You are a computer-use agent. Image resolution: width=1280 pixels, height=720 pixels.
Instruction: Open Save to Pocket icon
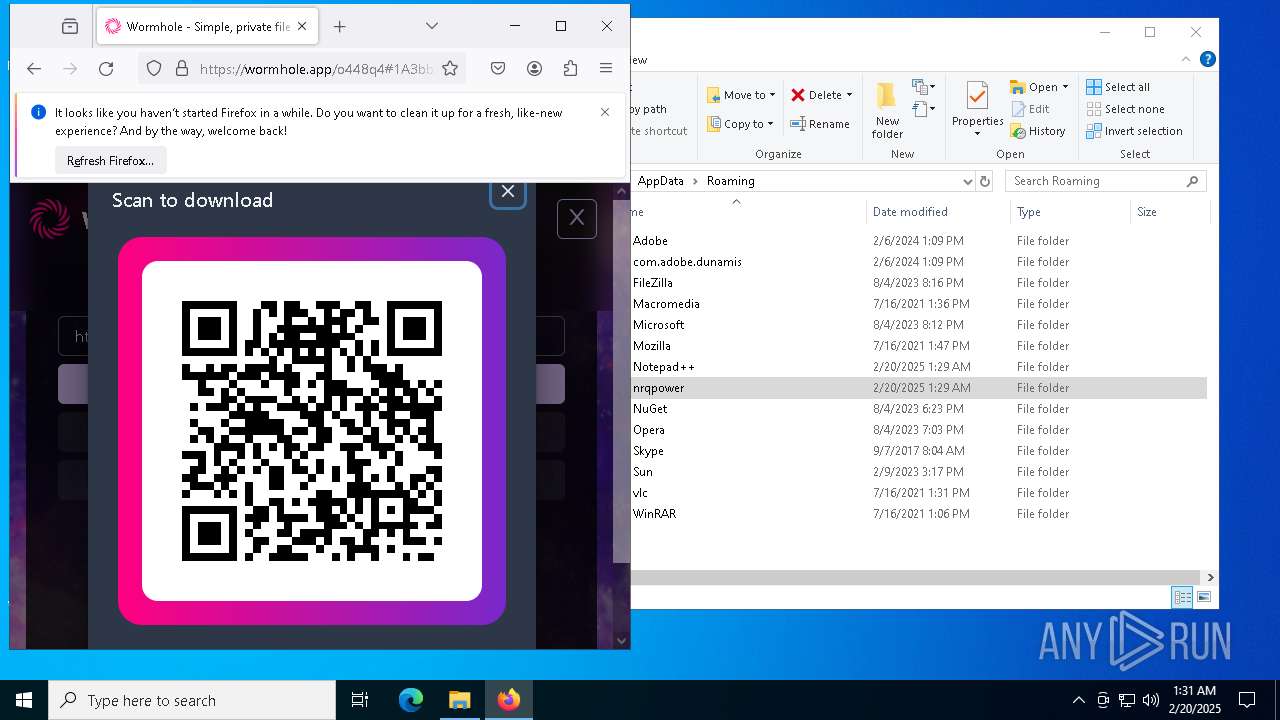coord(498,68)
